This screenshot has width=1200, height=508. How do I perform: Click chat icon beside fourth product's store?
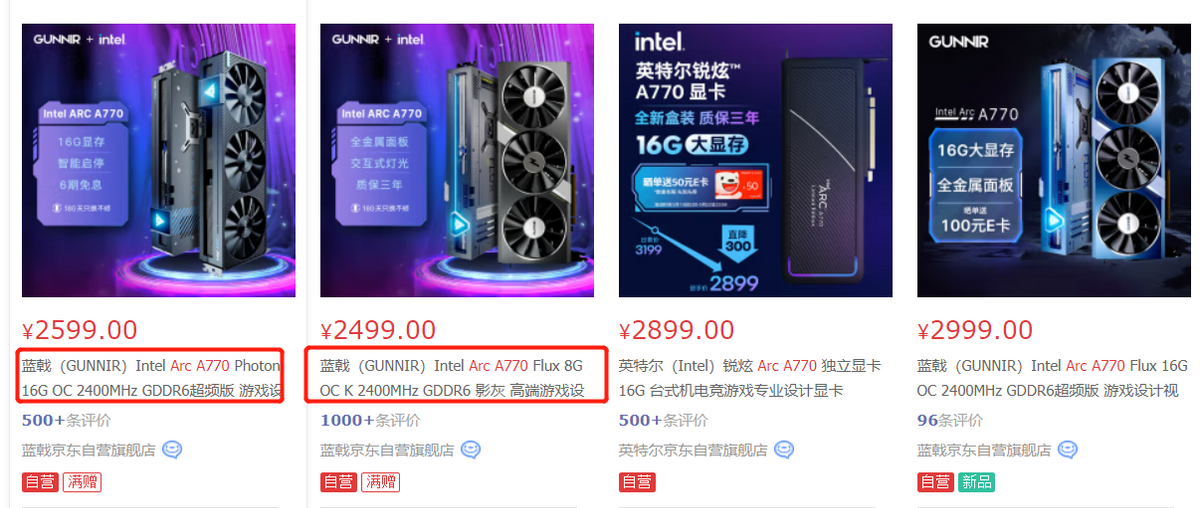(x=1068, y=450)
